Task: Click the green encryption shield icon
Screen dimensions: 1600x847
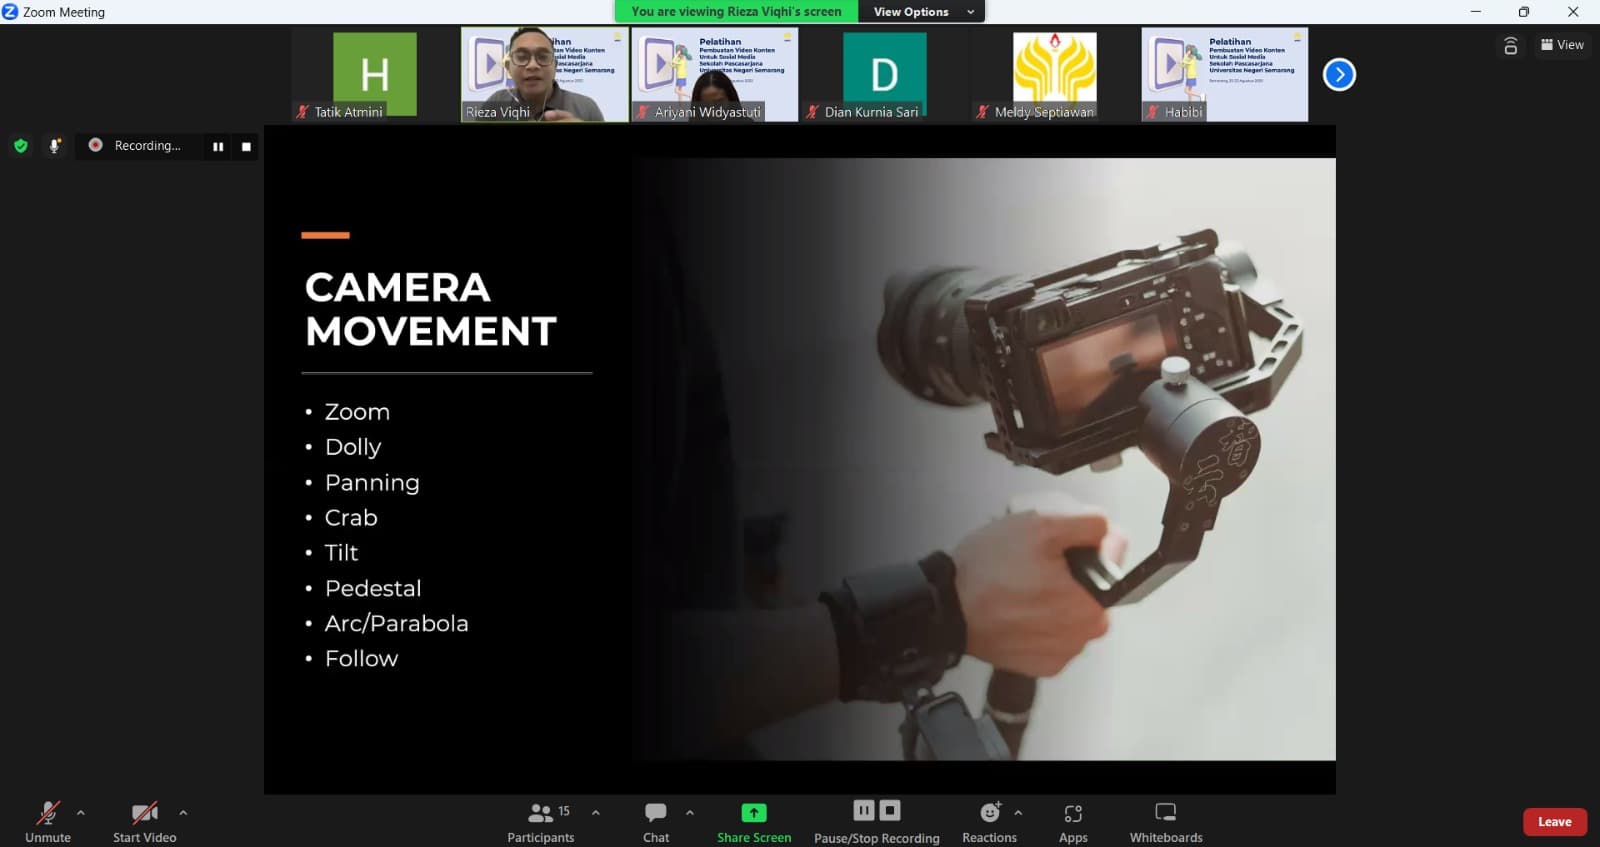Action: click(x=20, y=146)
